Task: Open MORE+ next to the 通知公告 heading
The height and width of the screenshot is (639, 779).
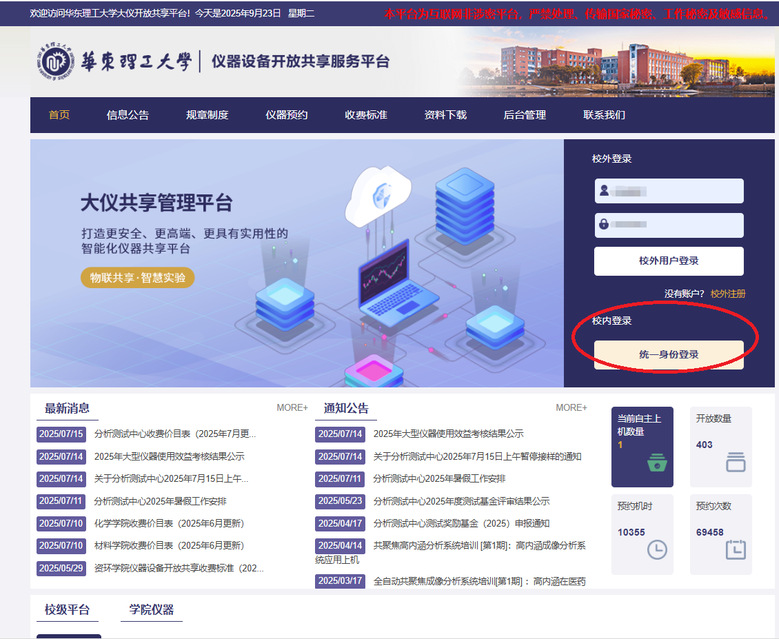Action: 571,408
